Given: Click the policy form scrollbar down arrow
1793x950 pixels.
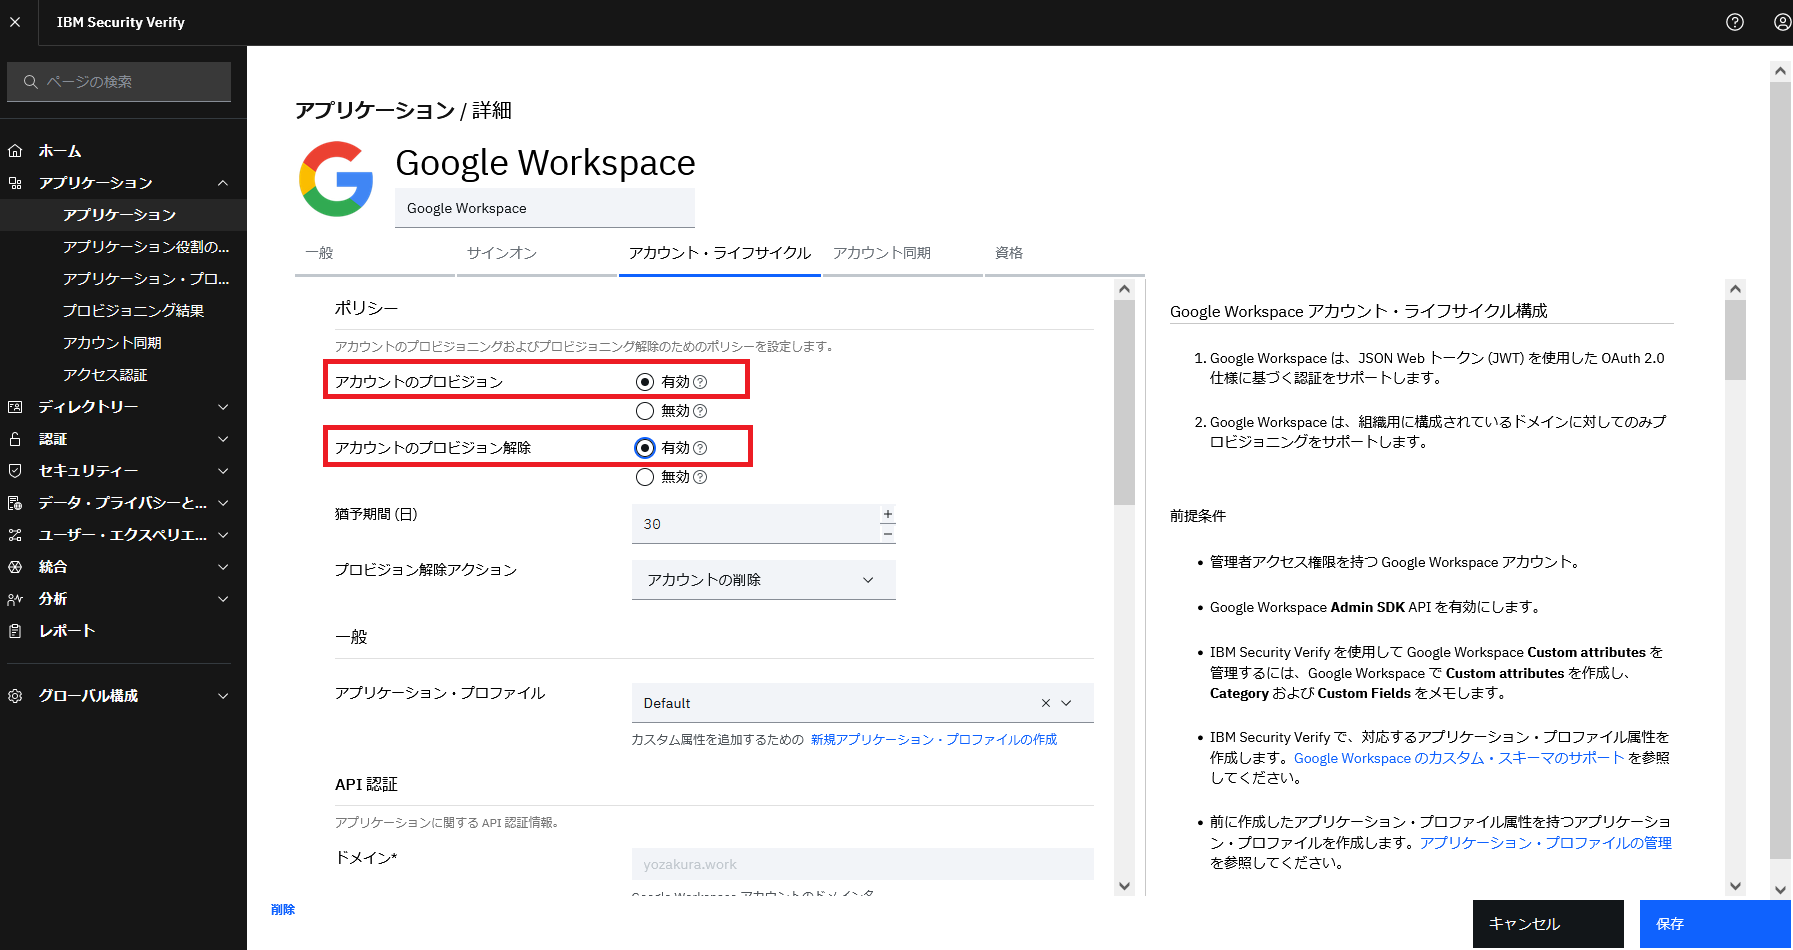Looking at the screenshot, I should pyautogui.click(x=1124, y=886).
